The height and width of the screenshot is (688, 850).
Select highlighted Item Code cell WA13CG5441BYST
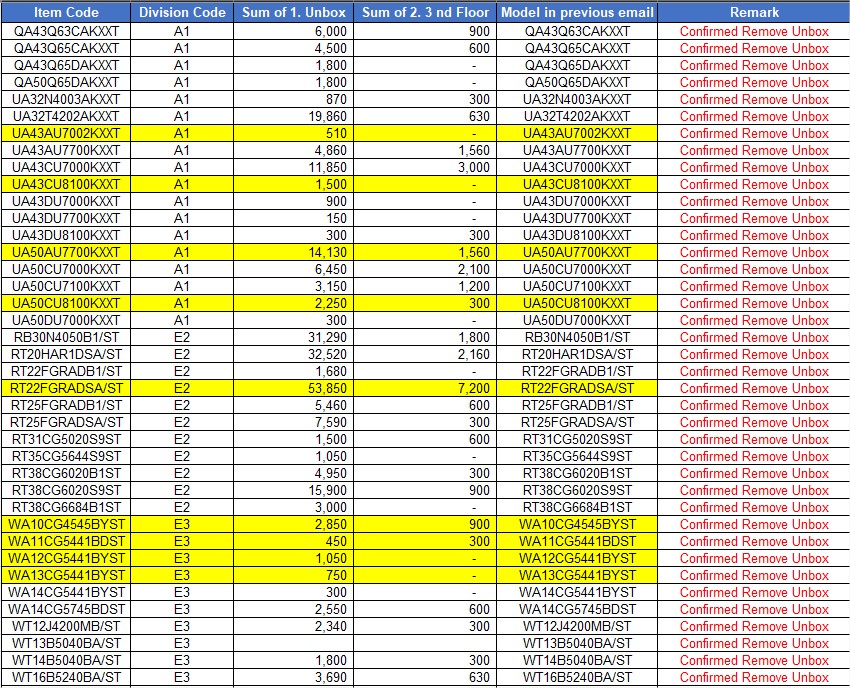[x=66, y=575]
